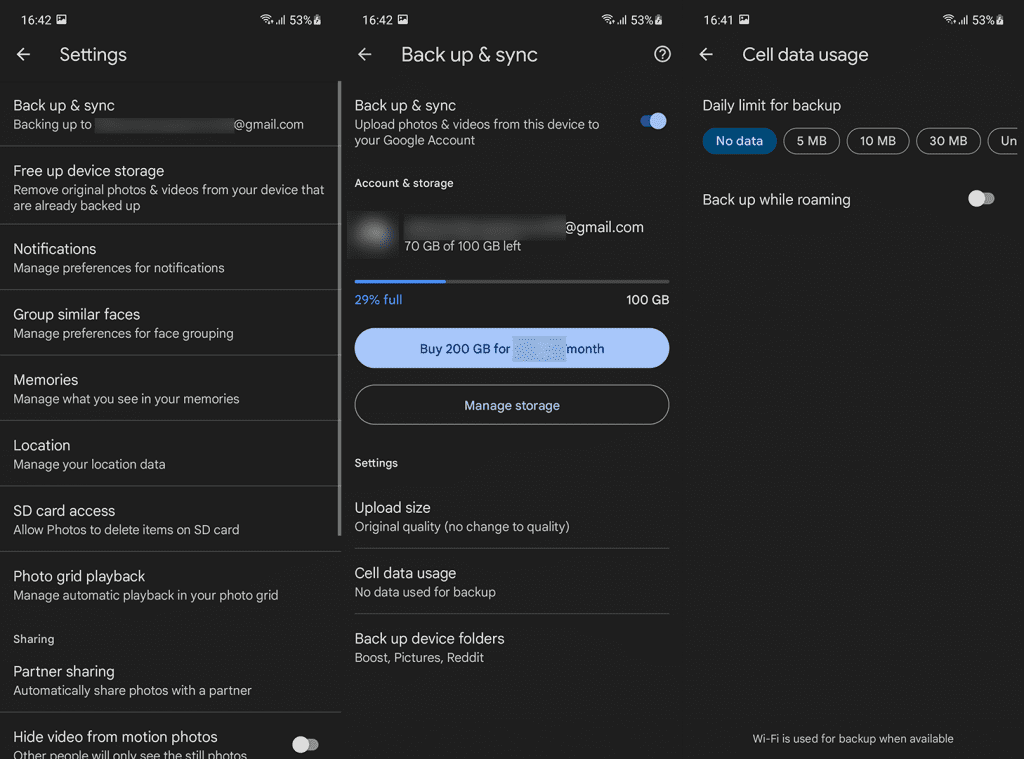This screenshot has height=759, width=1024.
Task: Tap battery icon in Cell data usage status bar
Action: point(1000,20)
